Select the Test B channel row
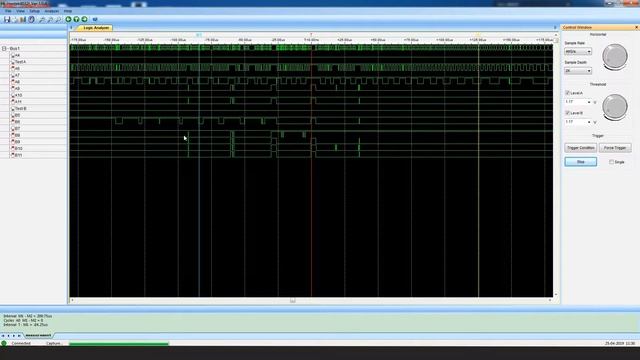640x360 pixels. point(33,109)
